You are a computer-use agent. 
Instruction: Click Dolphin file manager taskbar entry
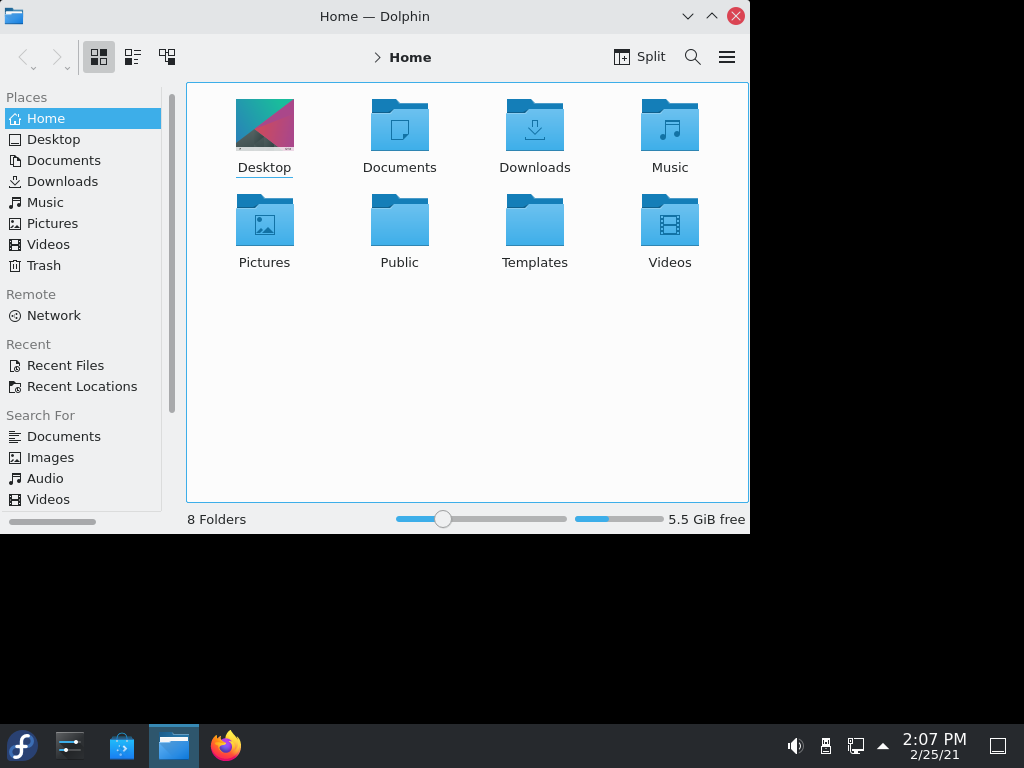(x=174, y=746)
